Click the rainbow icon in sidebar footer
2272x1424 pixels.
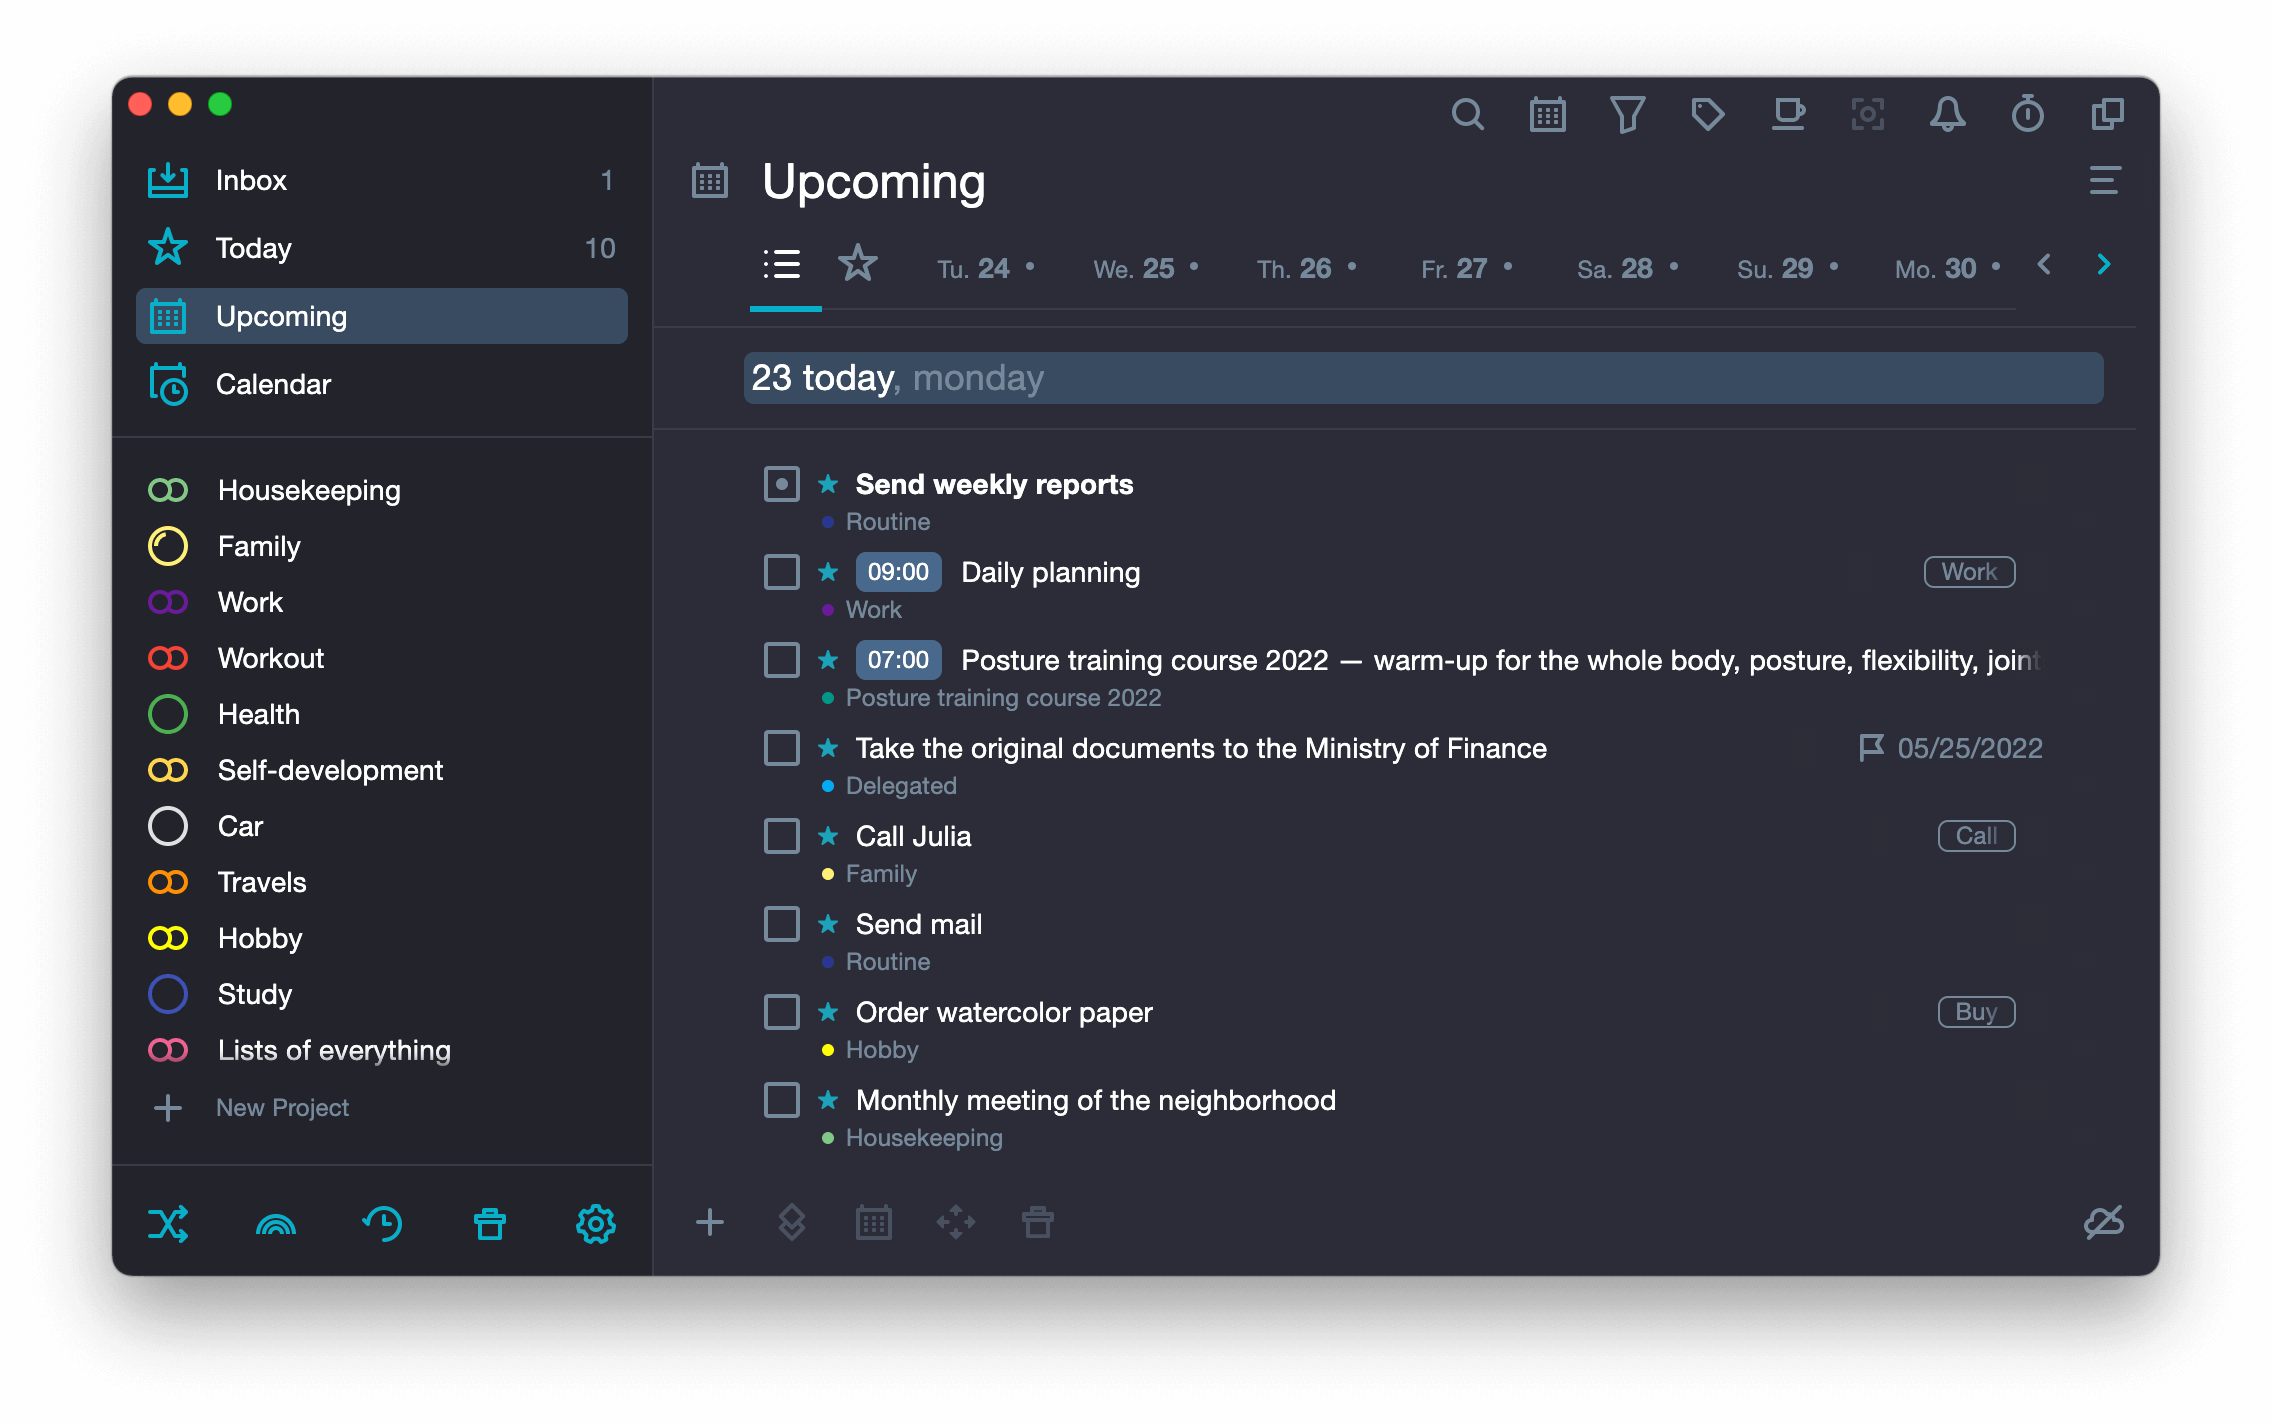275,1224
